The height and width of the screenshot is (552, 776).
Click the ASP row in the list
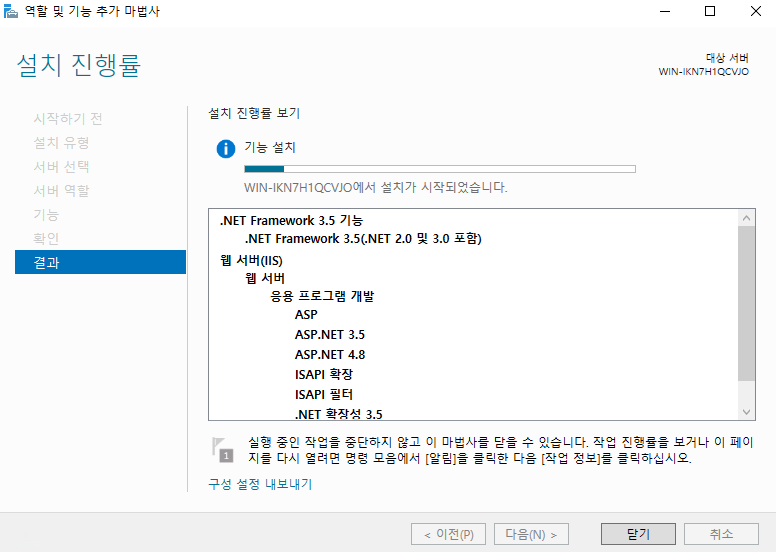[306, 314]
